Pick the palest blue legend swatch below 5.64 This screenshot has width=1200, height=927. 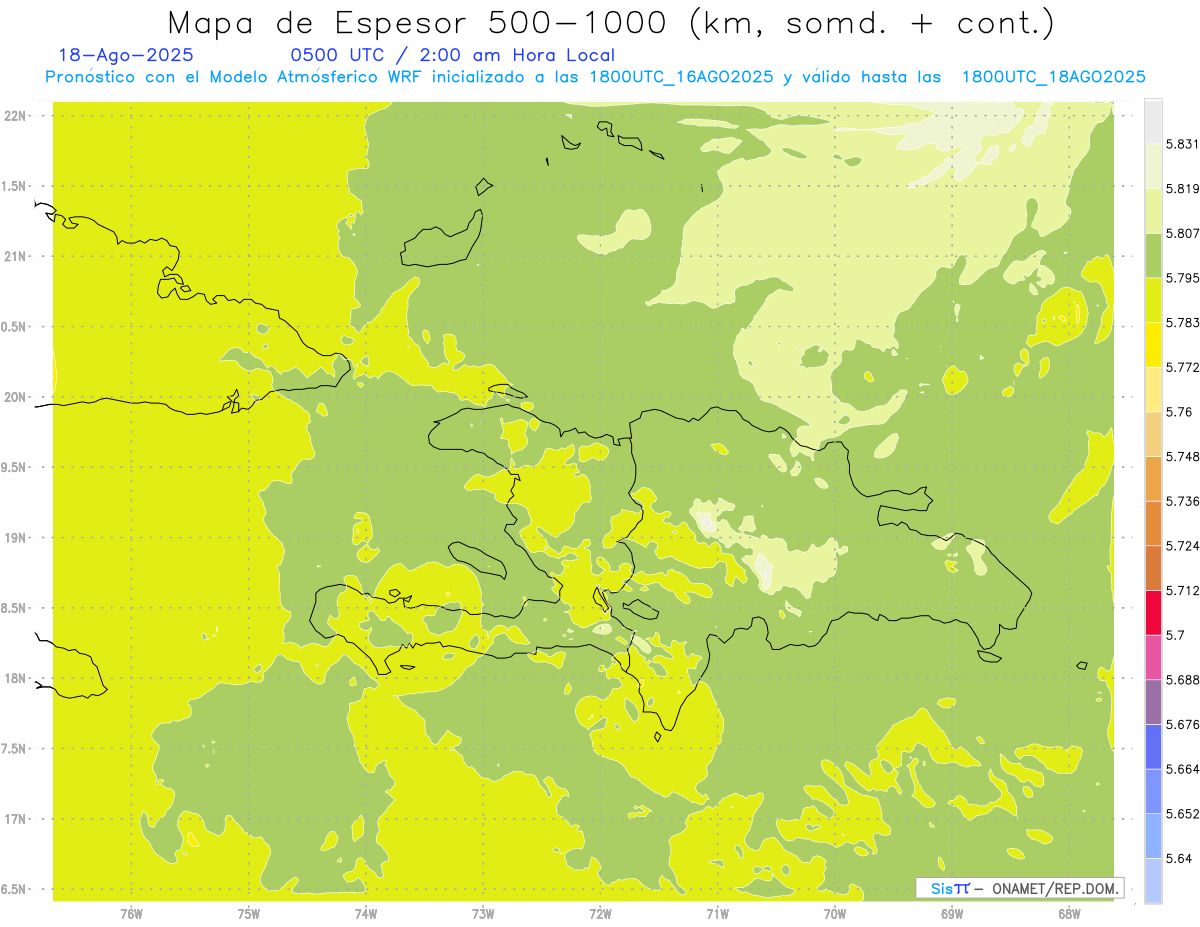pos(1153,880)
